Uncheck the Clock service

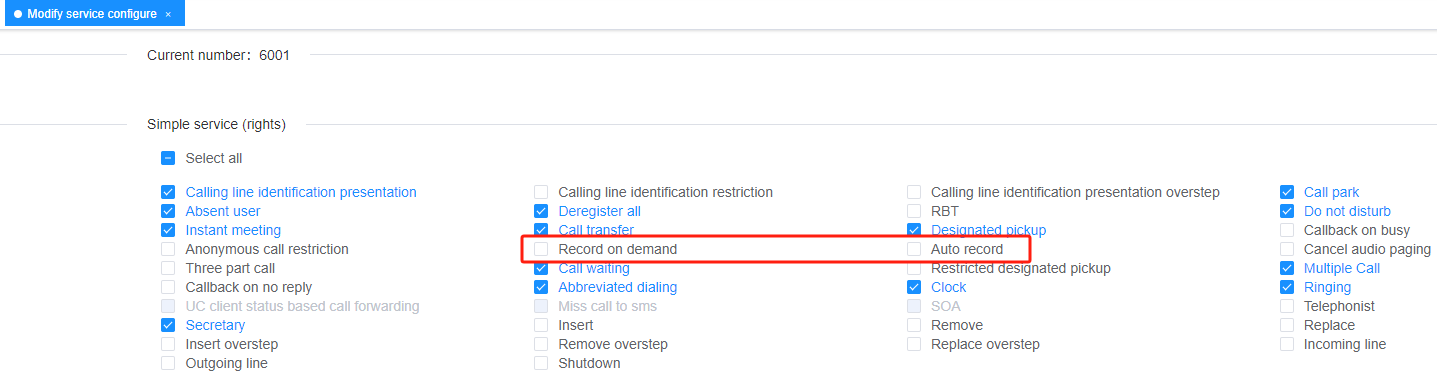[x=914, y=287]
